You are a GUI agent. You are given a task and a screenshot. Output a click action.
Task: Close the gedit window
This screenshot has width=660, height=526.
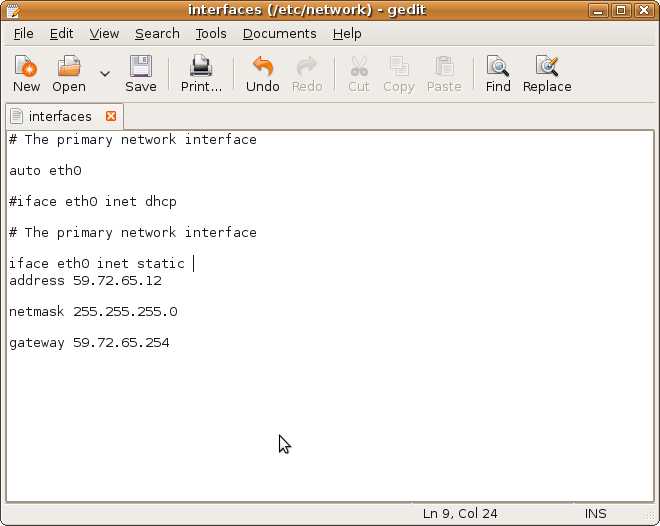(x=644, y=10)
